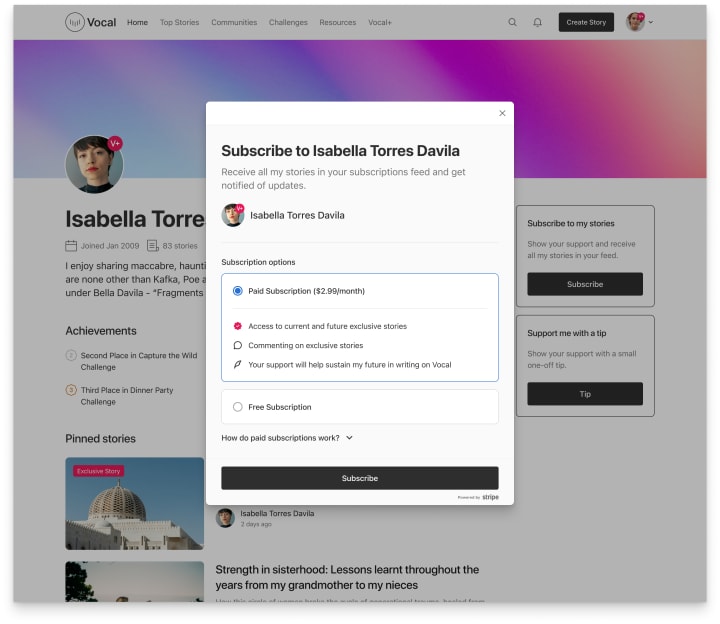Click the V+ badge on the profile photo
This screenshot has height=624, width=720.
coord(115,143)
